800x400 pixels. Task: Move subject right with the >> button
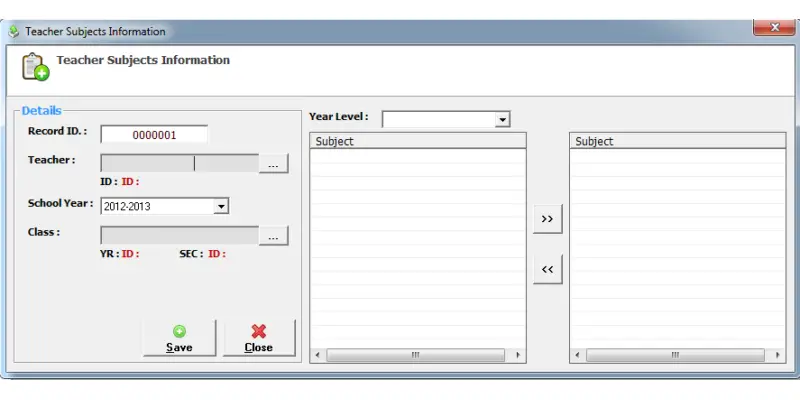click(x=547, y=219)
